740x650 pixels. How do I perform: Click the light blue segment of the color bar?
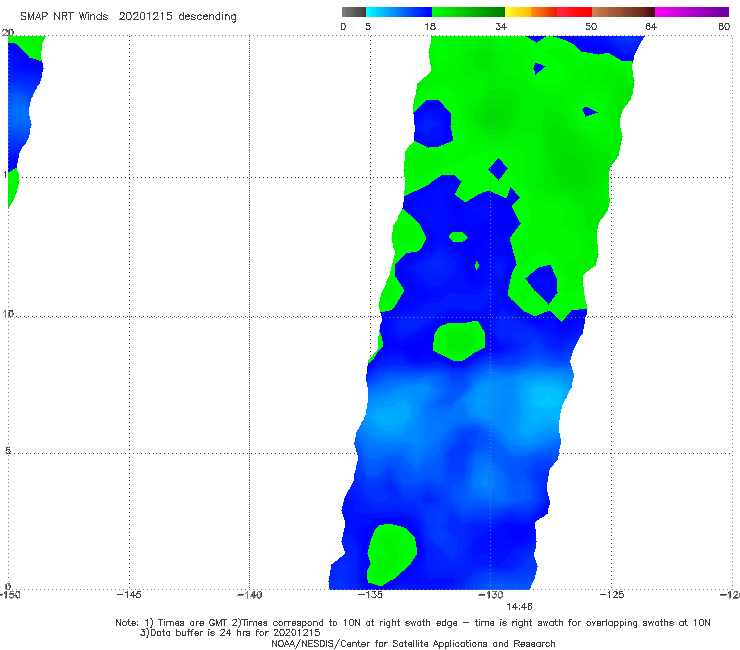[399, 12]
